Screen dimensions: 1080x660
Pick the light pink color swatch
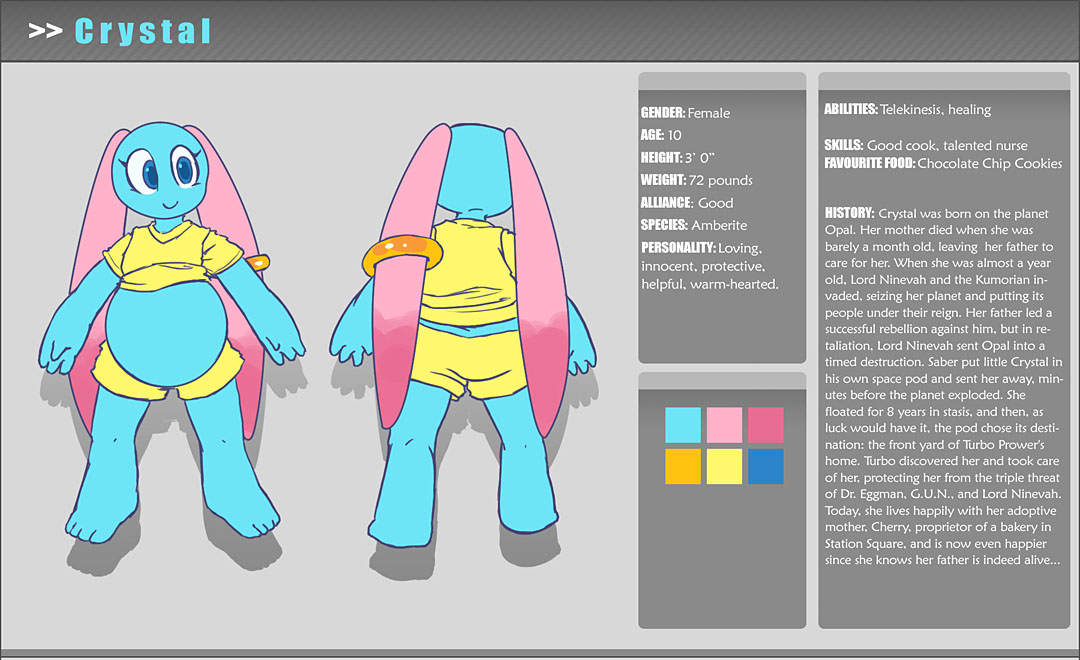pyautogui.click(x=724, y=425)
